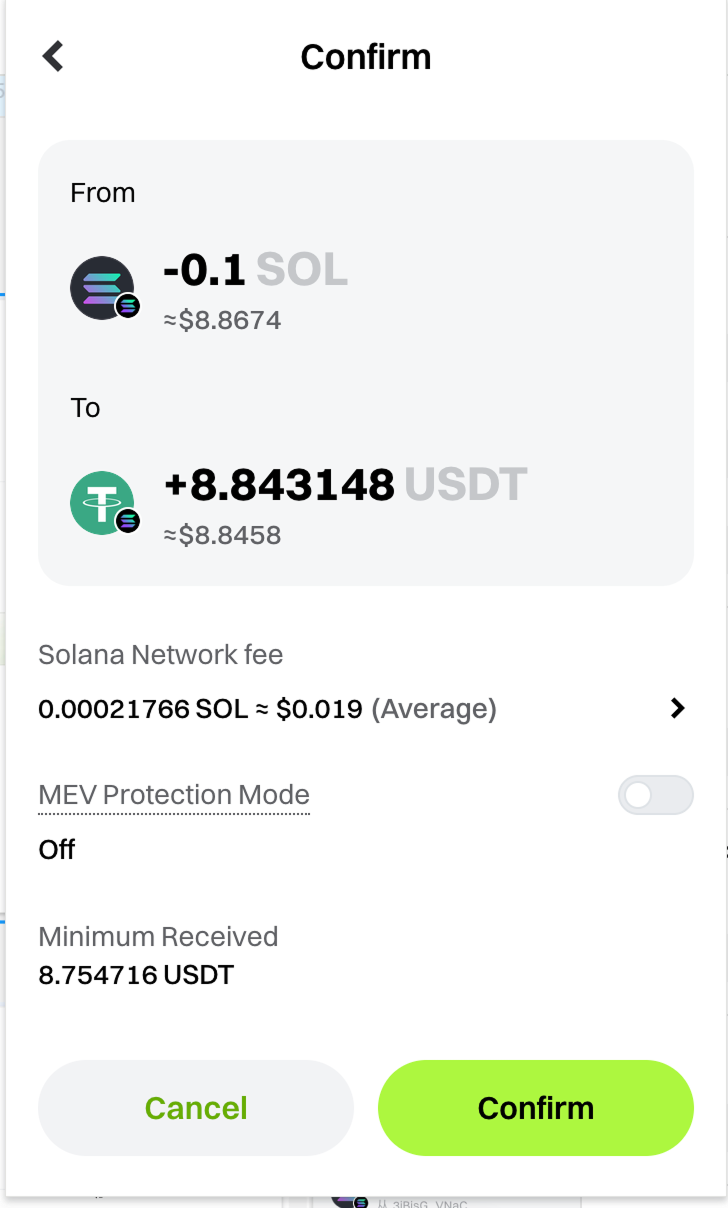The image size is (728, 1208).
Task: Click the Confirm page title
Action: [x=365, y=57]
